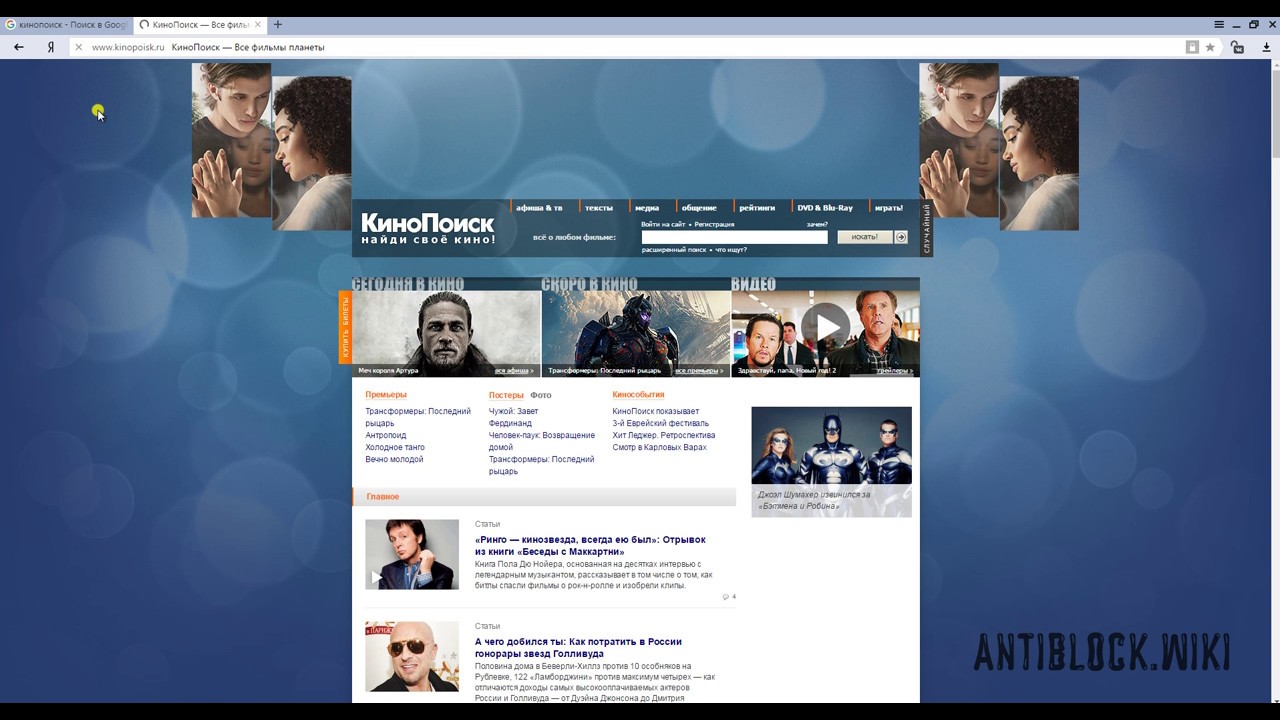Click the КиноПоиск site logo
Image resolution: width=1280 pixels, height=720 pixels.
(x=428, y=228)
